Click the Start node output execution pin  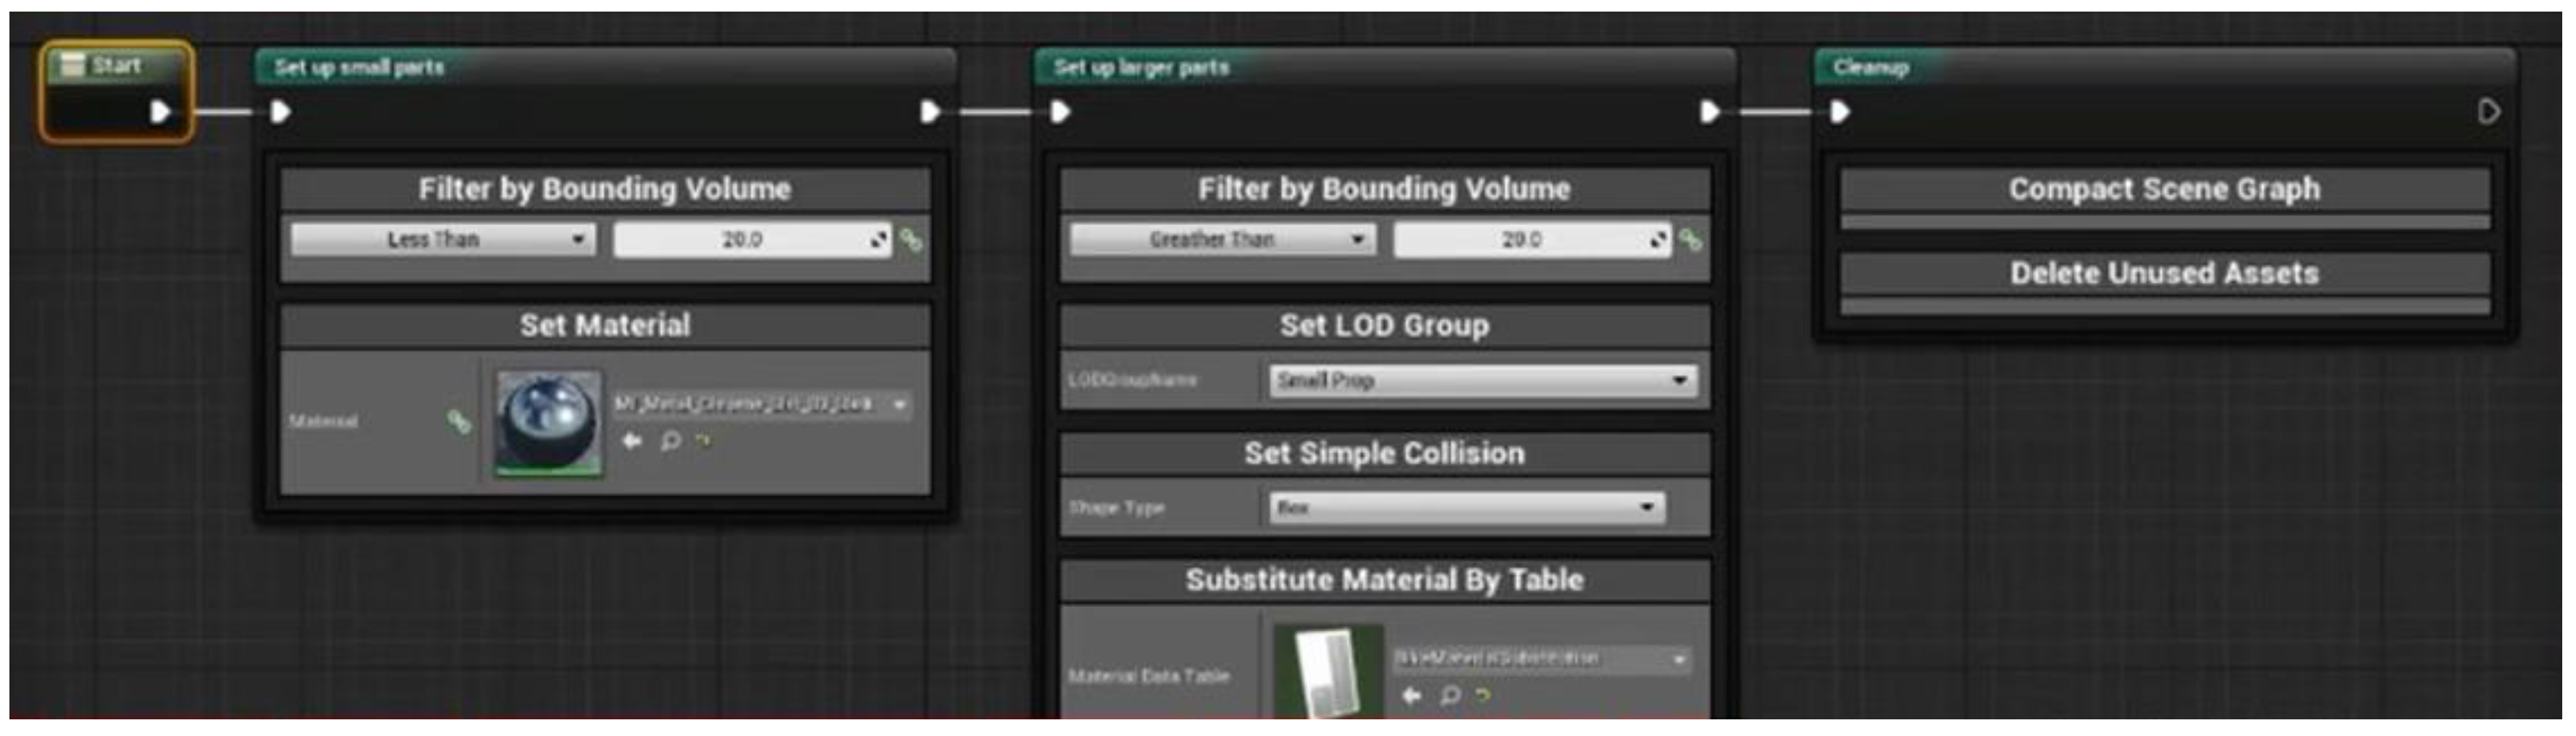click(x=160, y=111)
